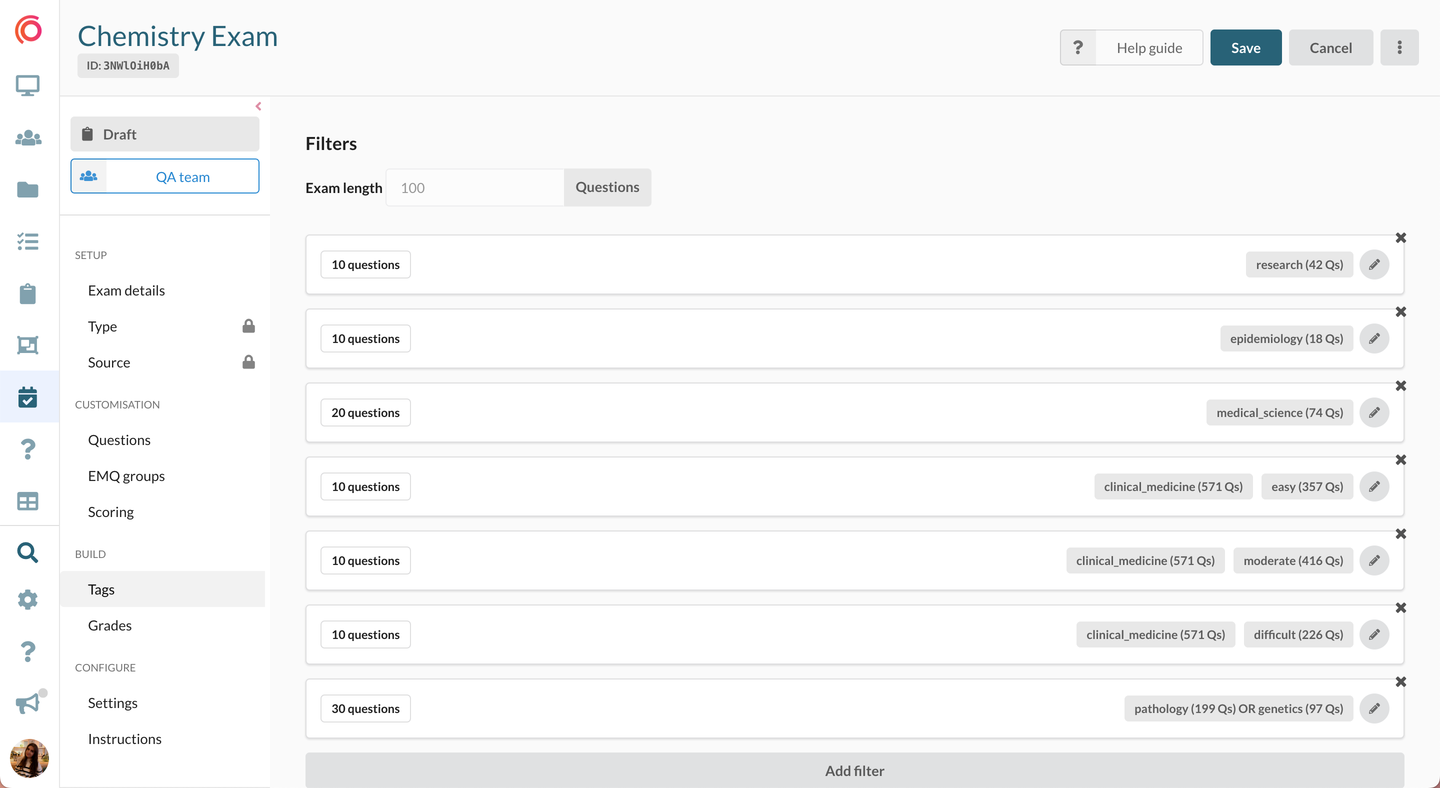Click the Save button
This screenshot has height=788, width=1440.
(x=1245, y=48)
